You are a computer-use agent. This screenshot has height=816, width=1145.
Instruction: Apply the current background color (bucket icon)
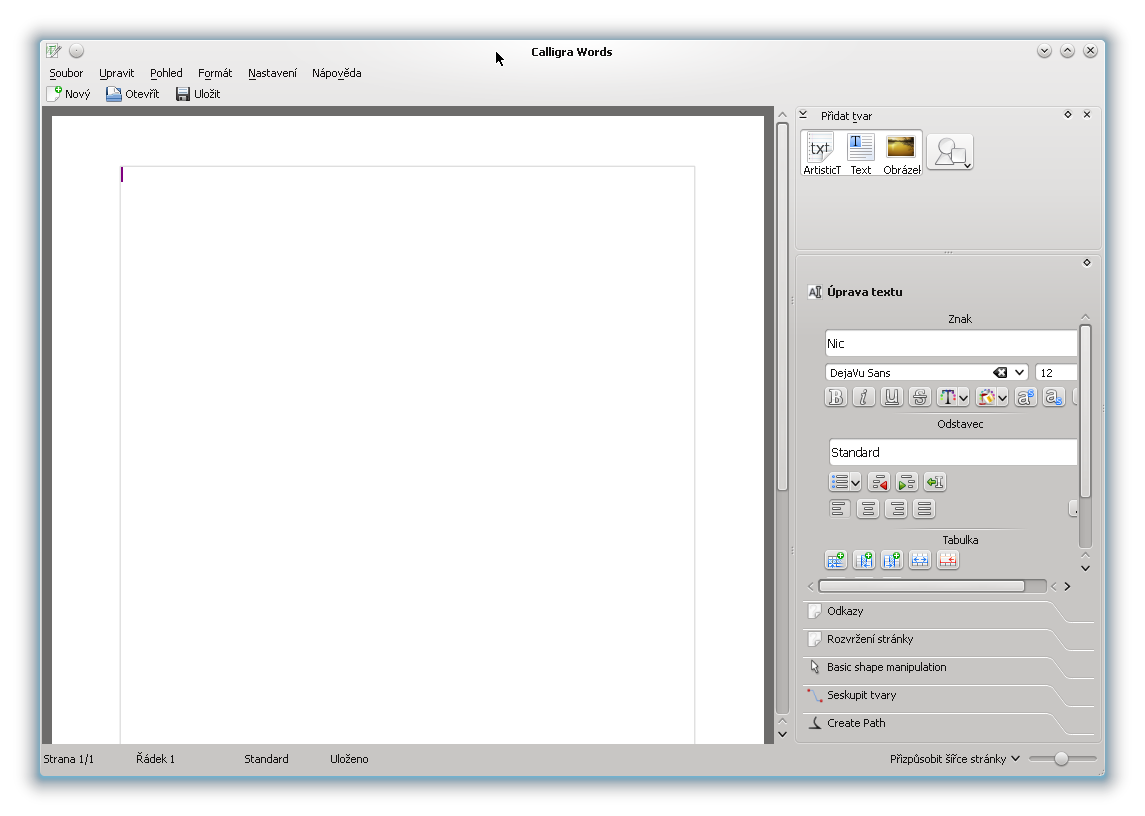point(986,397)
